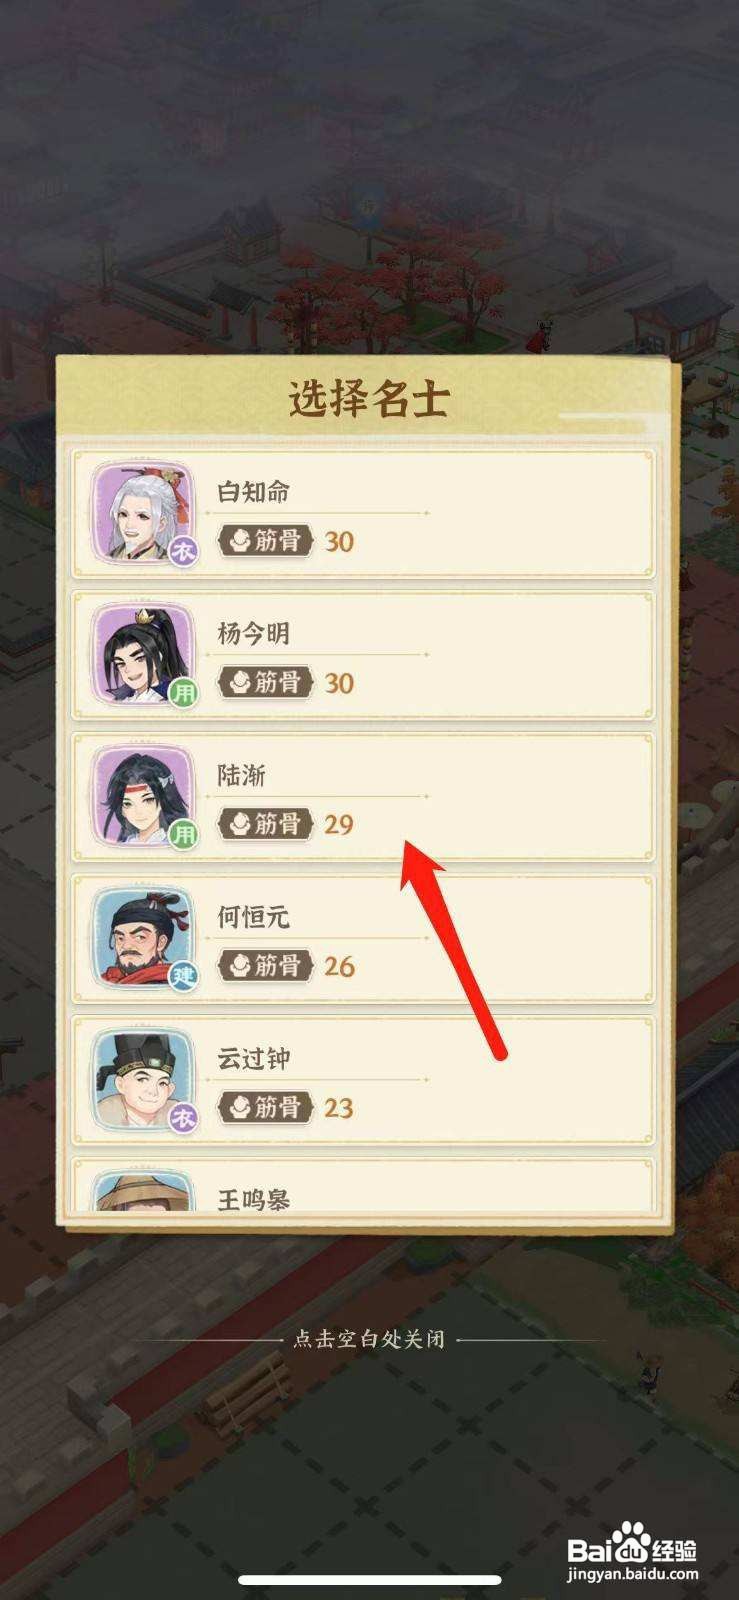
Task: Click 筋骨 value 26 of 何恒元
Action: pos(340,966)
